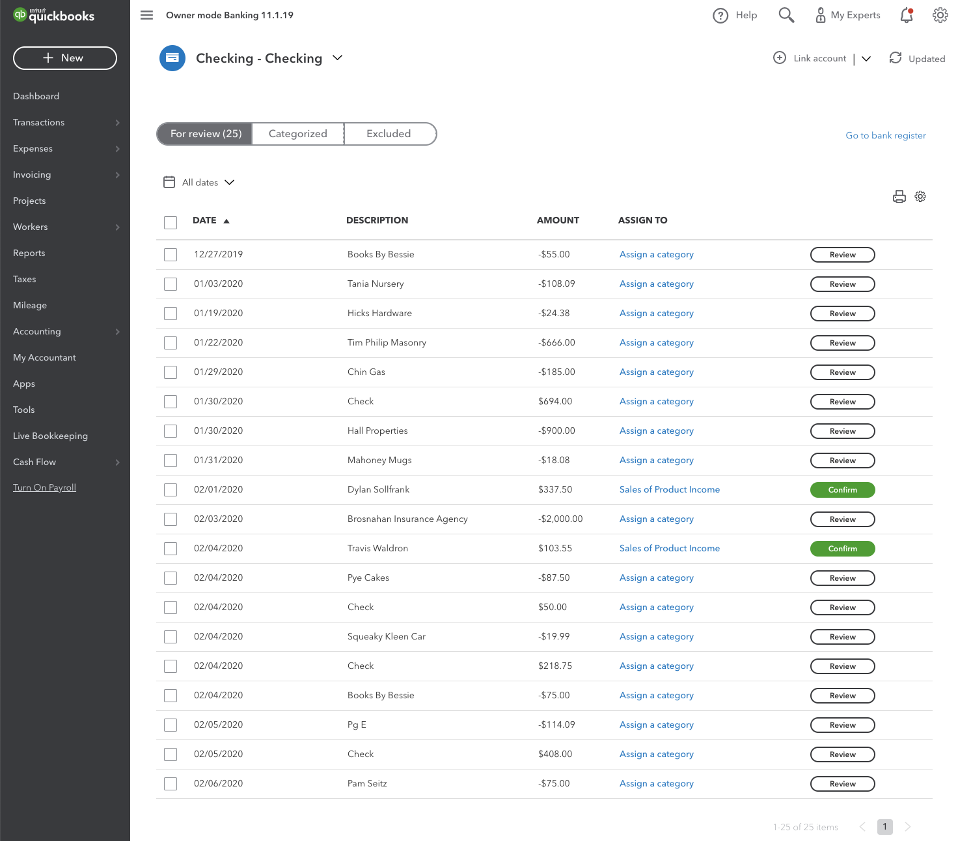Expand the Workers sidebar submenu
This screenshot has height=841, width=956.
(x=118, y=227)
